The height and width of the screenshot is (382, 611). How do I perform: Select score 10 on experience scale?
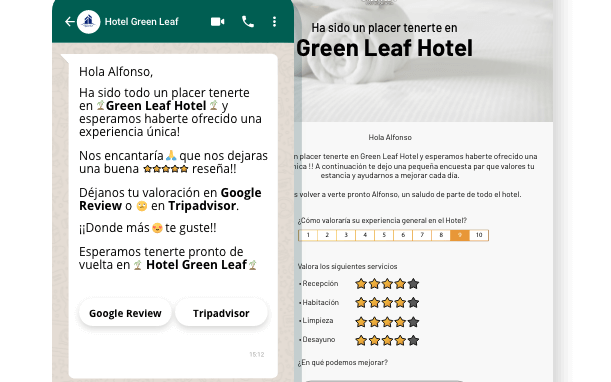479,235
